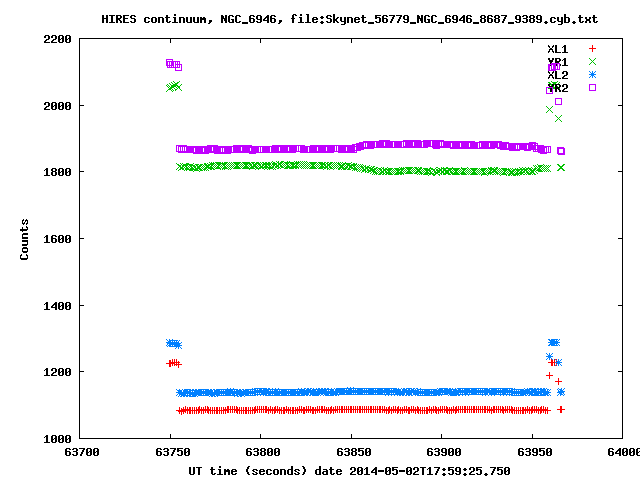Select the XL1 legend label
The image size is (640, 480).
[558, 49]
